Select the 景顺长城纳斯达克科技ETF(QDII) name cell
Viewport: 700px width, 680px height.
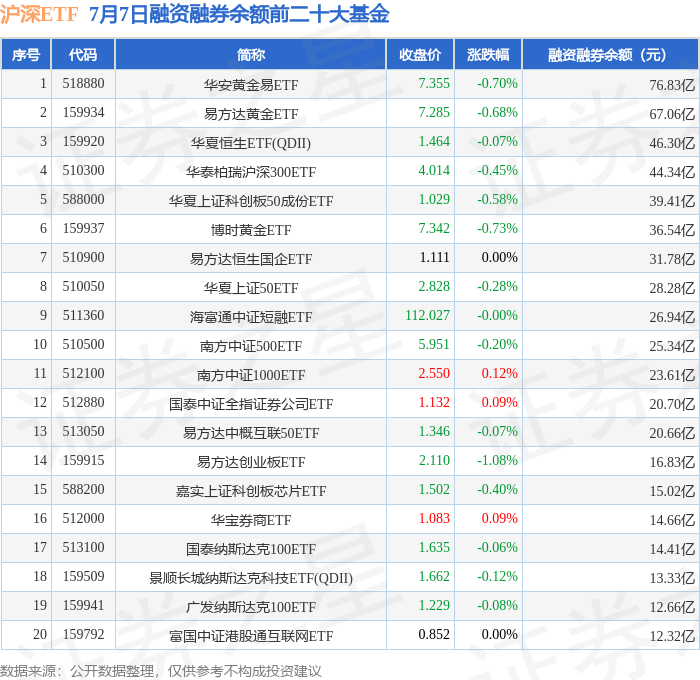point(250,578)
